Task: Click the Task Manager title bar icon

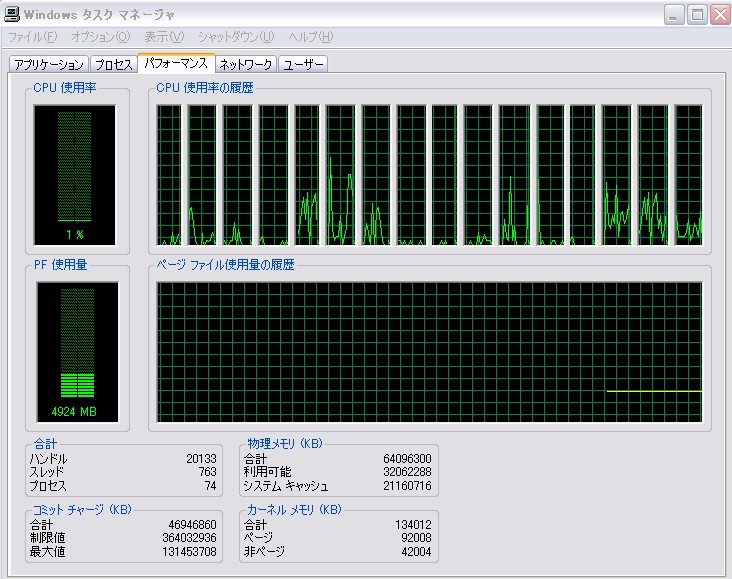Action: (x=12, y=14)
